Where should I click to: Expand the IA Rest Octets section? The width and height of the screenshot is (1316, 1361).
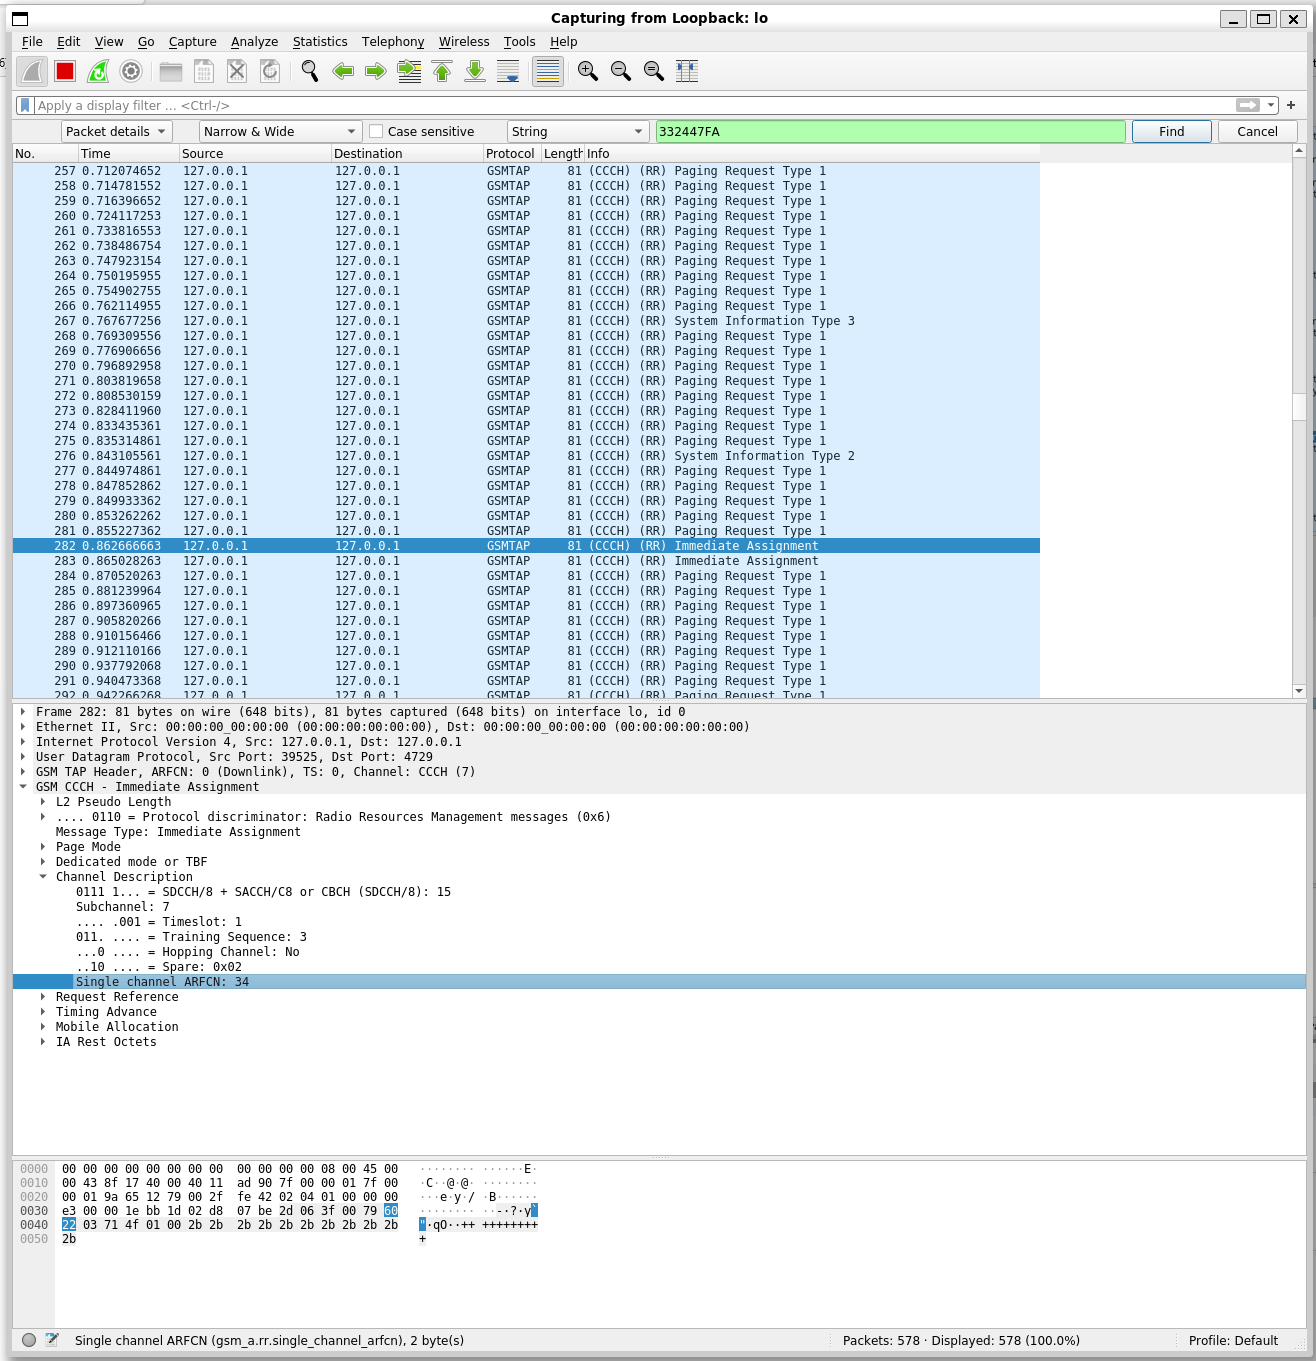point(42,1041)
